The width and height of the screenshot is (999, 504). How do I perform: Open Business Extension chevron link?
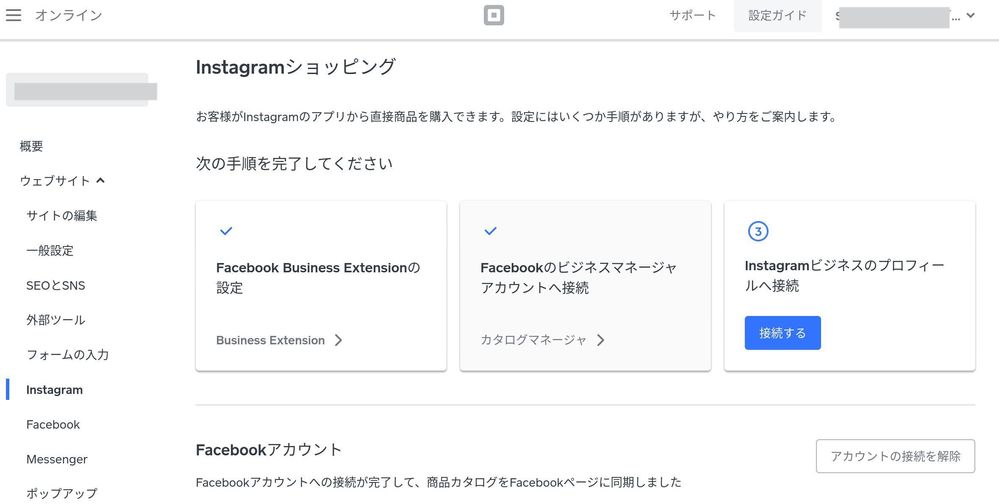tap(279, 340)
